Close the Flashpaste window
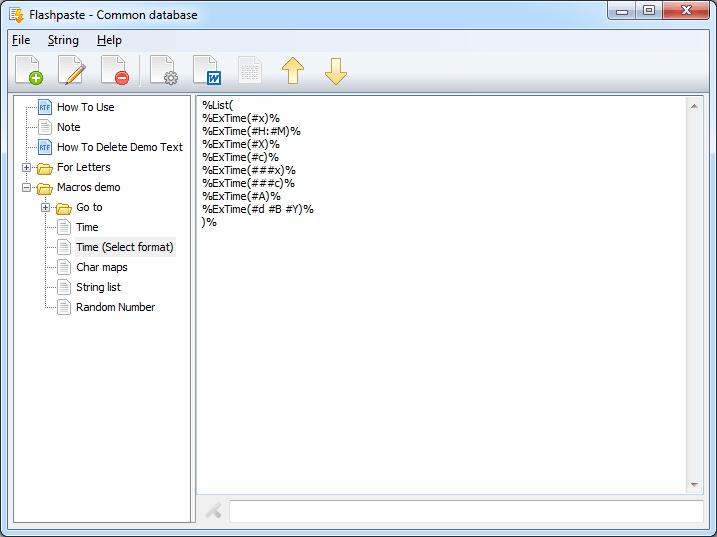717x537 pixels. click(685, 10)
